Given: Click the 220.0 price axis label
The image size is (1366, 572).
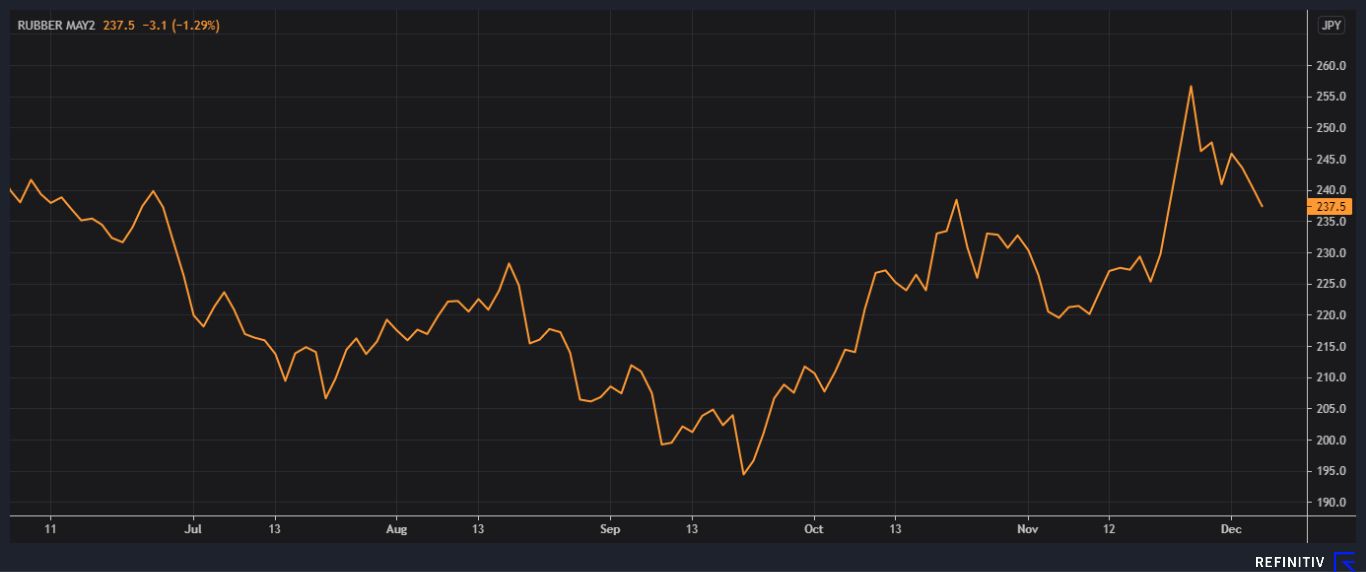Looking at the screenshot, I should pyautogui.click(x=1329, y=315).
